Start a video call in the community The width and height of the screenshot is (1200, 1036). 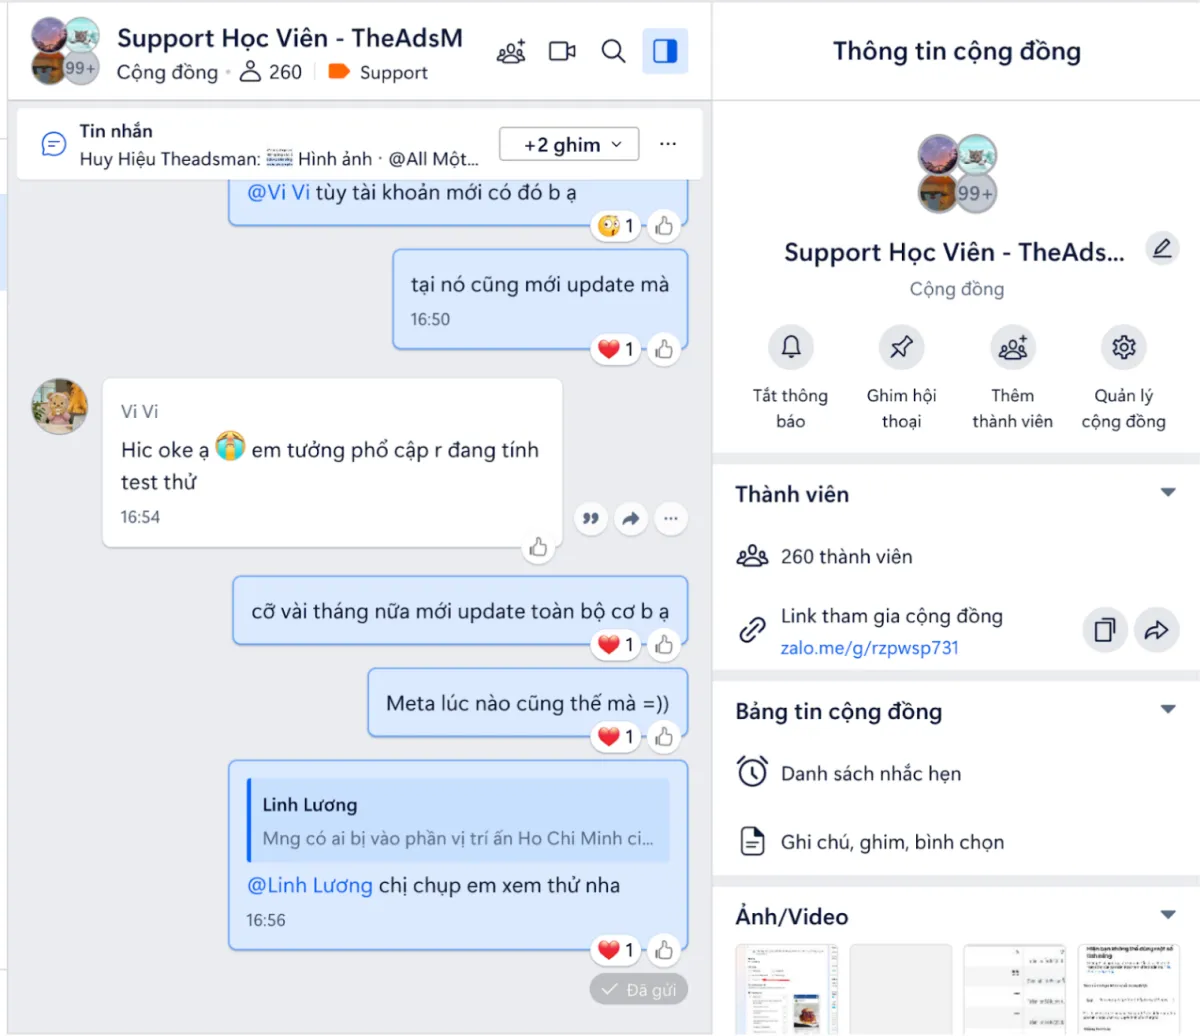(x=562, y=51)
